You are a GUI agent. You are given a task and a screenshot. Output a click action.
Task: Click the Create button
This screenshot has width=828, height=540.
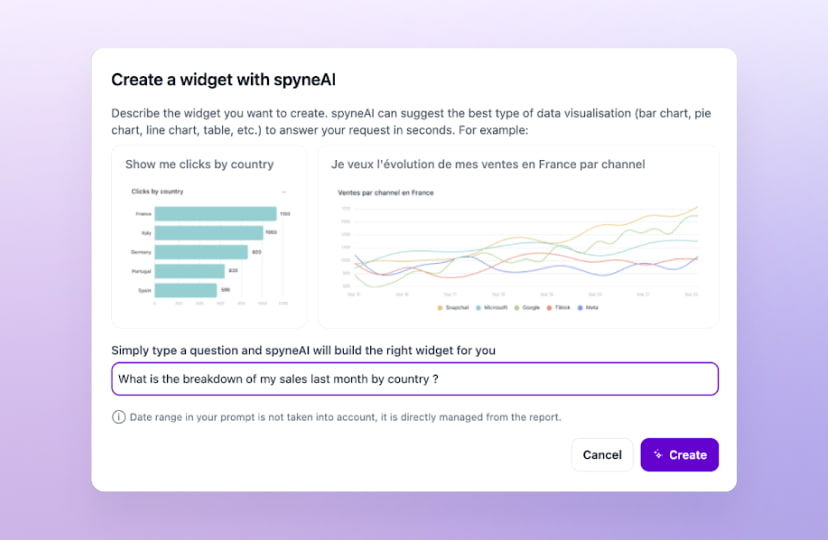680,454
